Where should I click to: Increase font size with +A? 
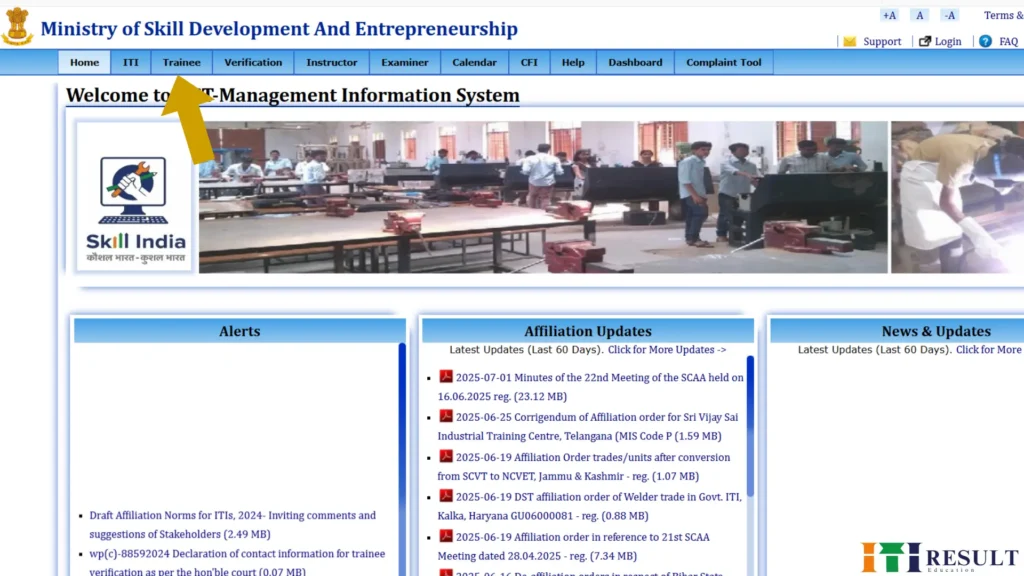[x=889, y=15]
